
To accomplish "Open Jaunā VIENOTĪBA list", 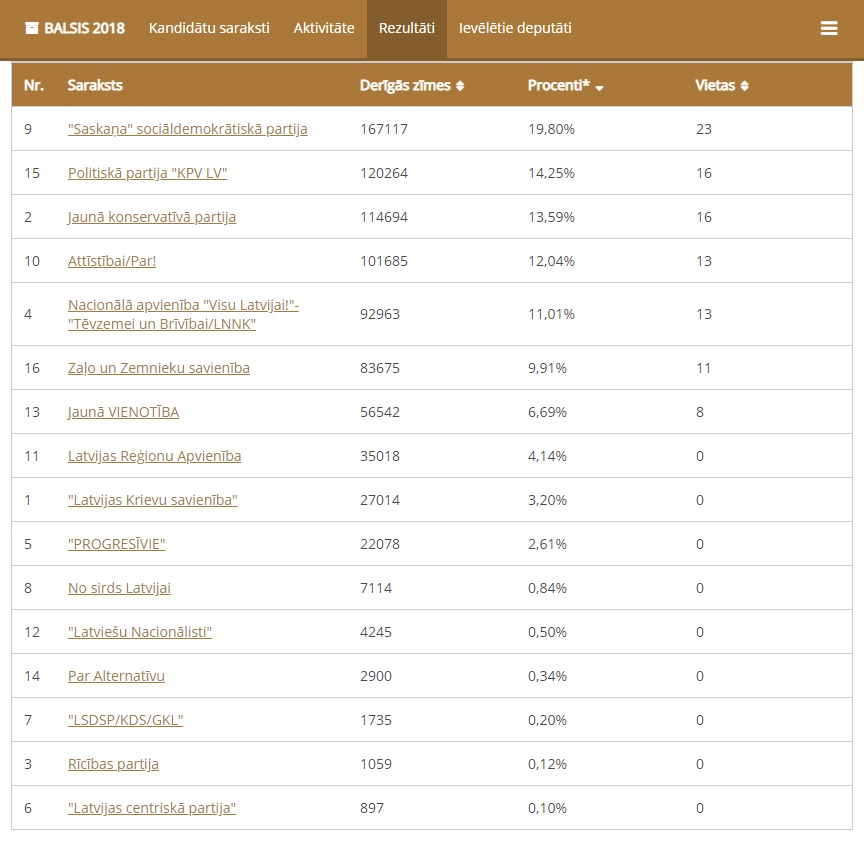I will point(123,412).
